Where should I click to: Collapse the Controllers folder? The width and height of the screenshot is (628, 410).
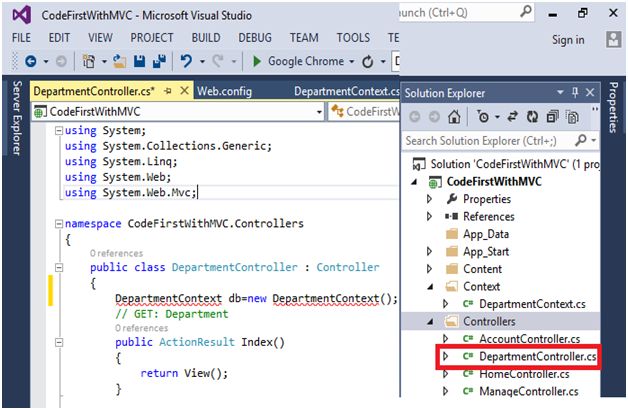[430, 322]
